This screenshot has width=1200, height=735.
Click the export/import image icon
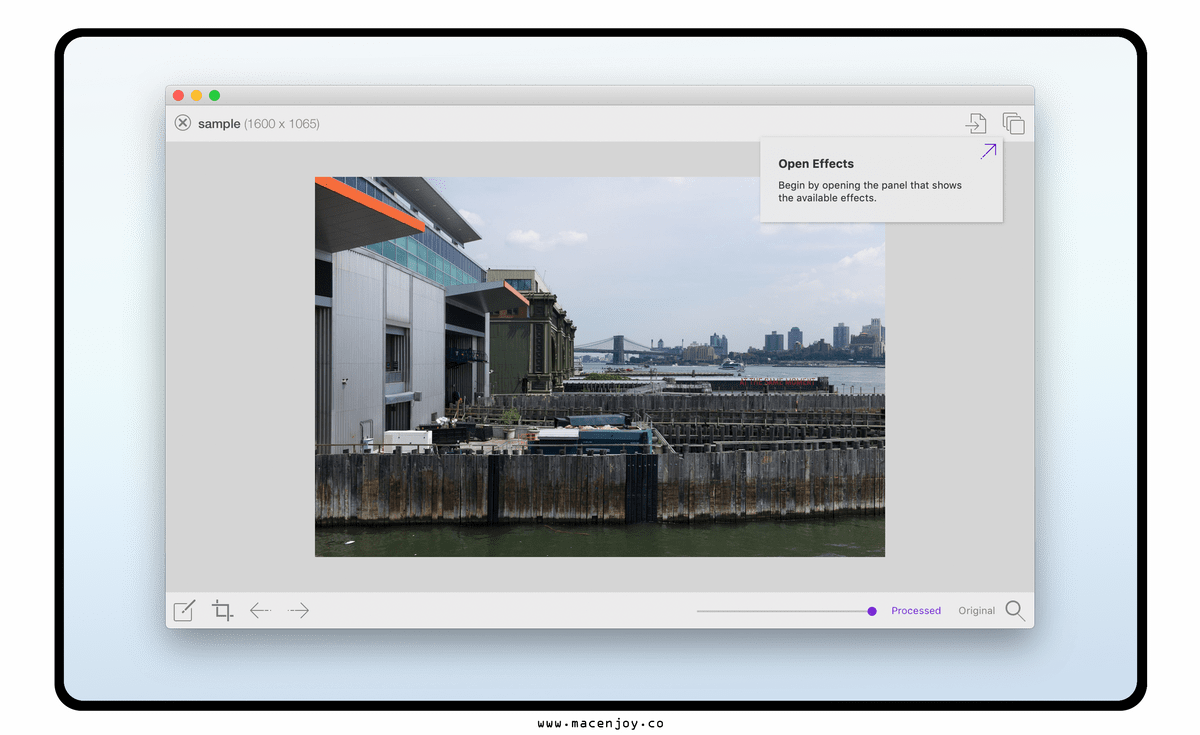pos(975,123)
